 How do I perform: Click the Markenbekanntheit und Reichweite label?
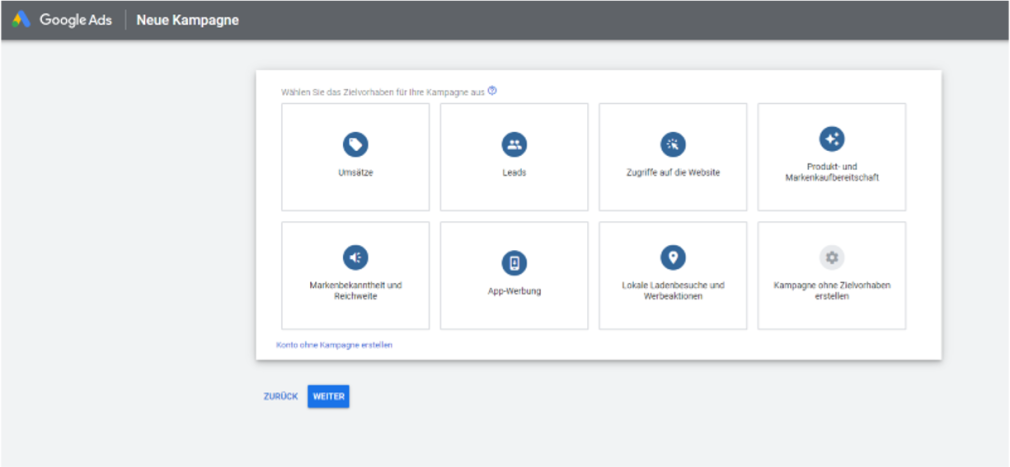point(355,291)
